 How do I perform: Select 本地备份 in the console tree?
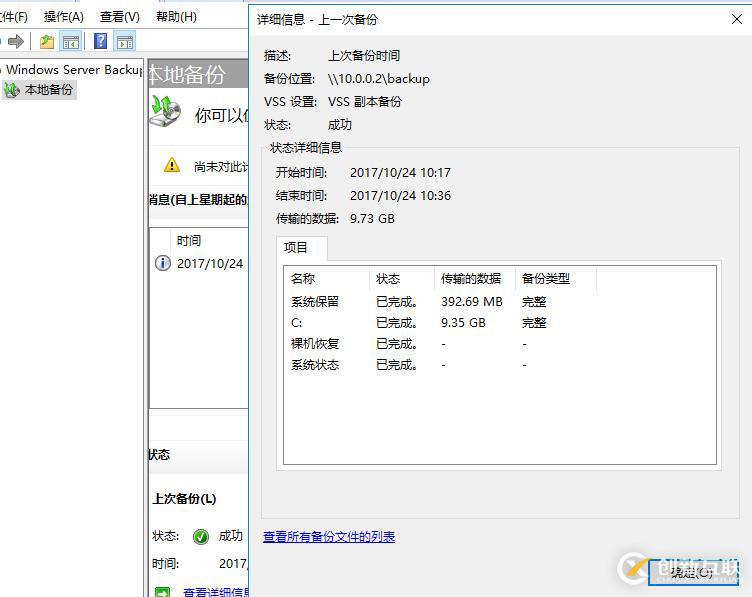[x=48, y=90]
